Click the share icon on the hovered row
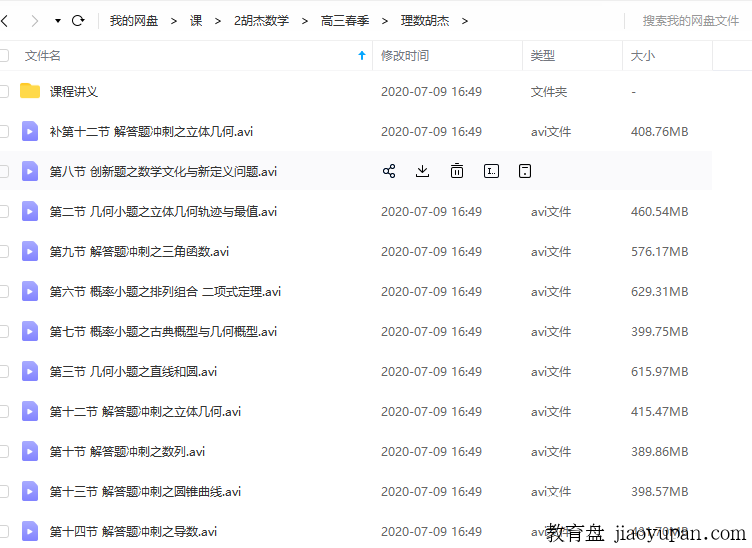Image resolution: width=752 pixels, height=548 pixels. 389,171
